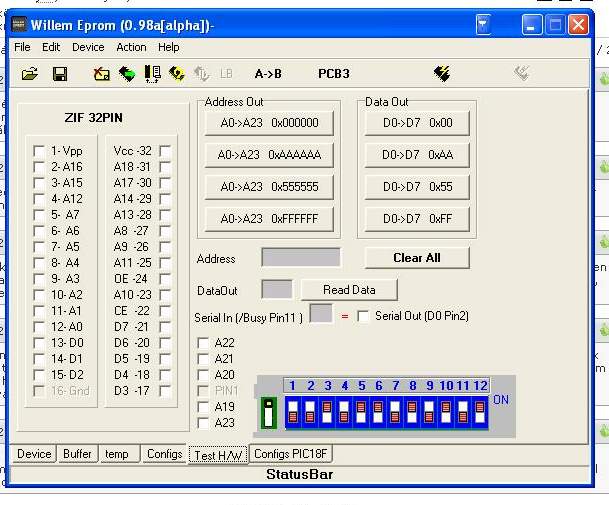This screenshot has width=609, height=505.
Task: Toggle DIP switch 7
Action: point(395,412)
